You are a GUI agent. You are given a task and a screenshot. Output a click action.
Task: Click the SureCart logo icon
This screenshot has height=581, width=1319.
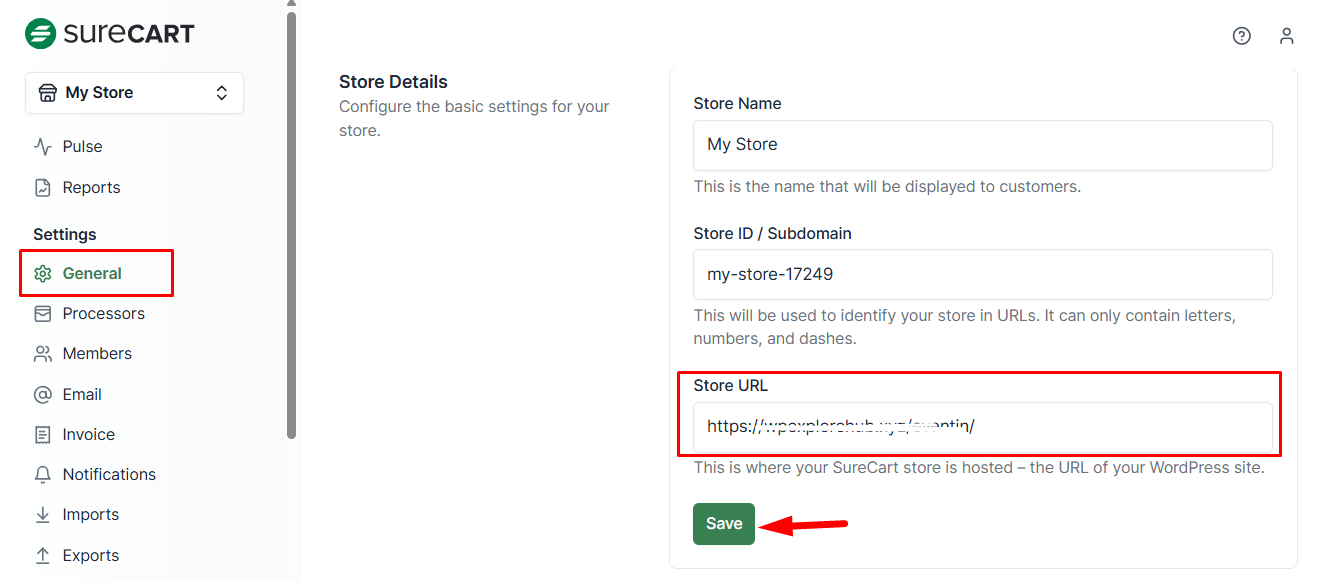[x=41, y=33]
